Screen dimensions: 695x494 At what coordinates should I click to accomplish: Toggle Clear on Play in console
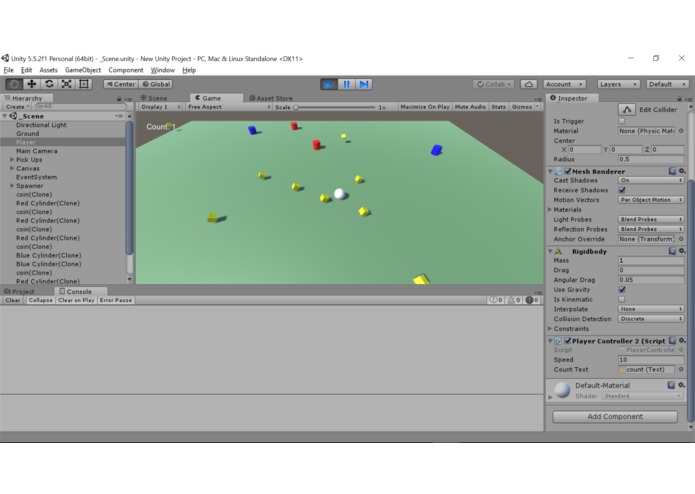tap(76, 300)
